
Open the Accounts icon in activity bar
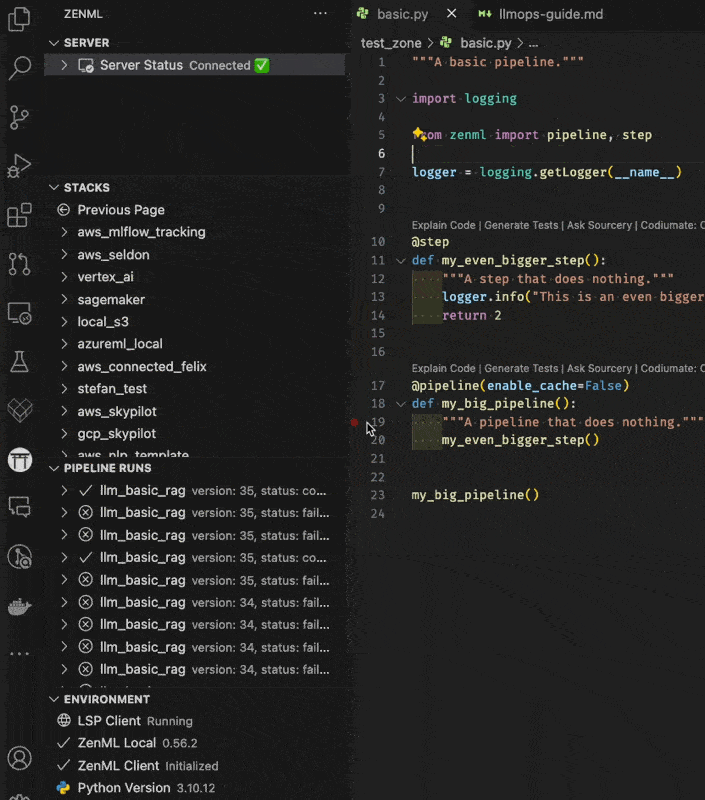pos(19,758)
